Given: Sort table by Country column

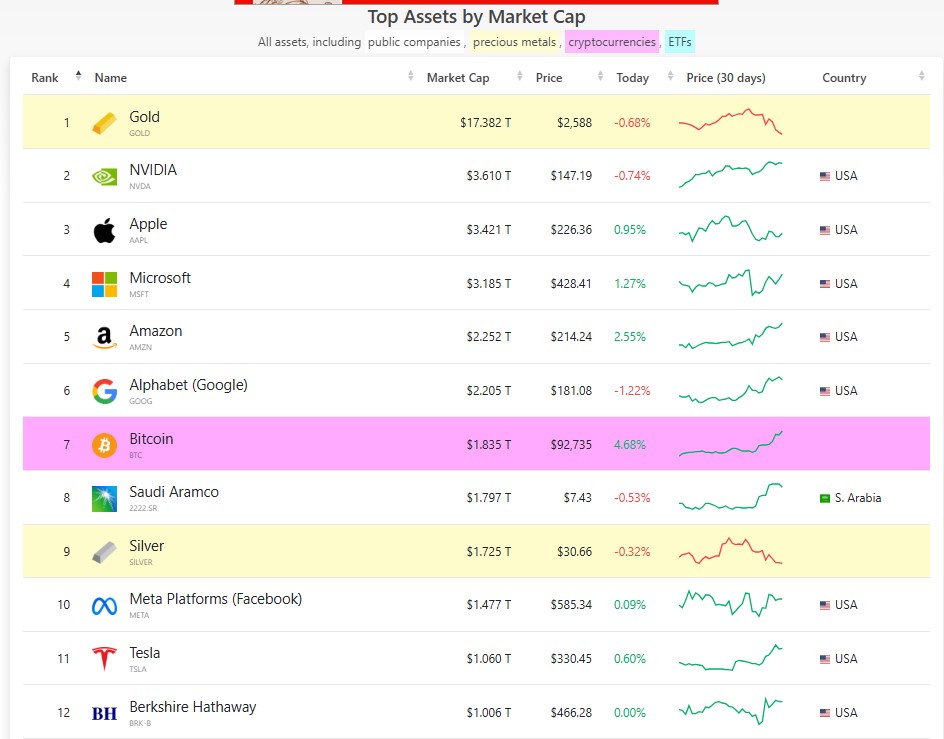Looking at the screenshot, I should [844, 78].
